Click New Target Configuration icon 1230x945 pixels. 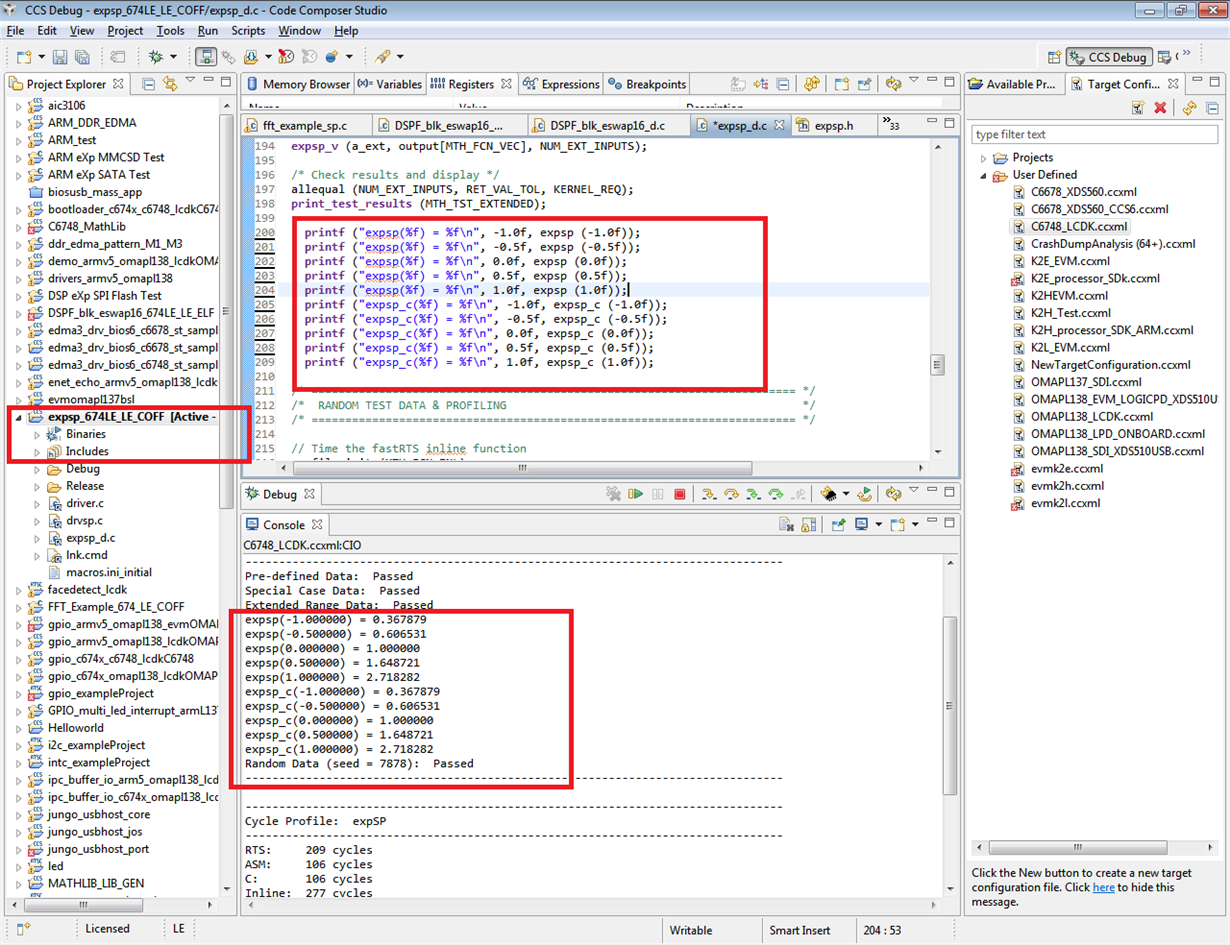click(x=1139, y=108)
